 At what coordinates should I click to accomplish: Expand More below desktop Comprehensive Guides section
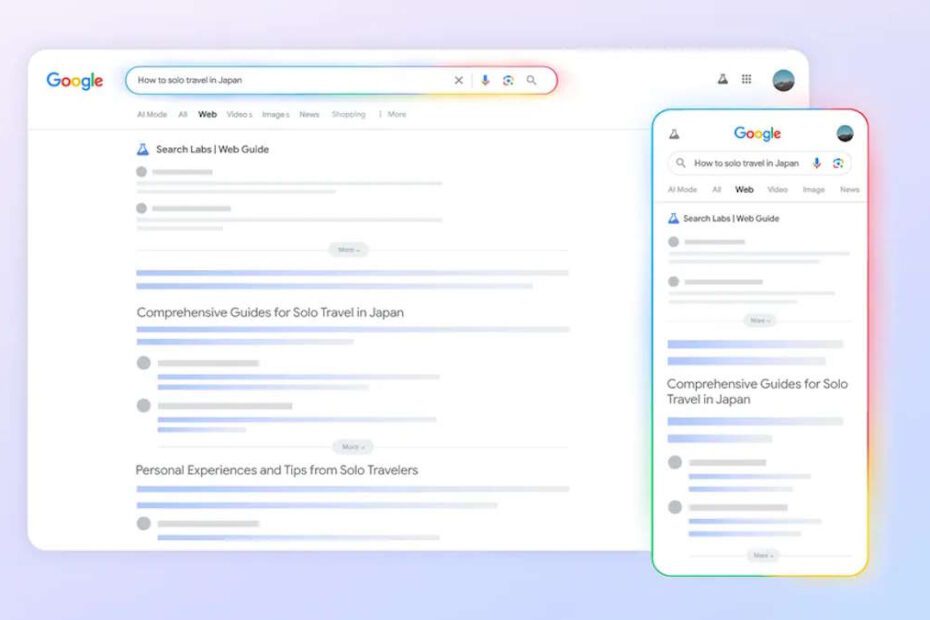click(352, 447)
